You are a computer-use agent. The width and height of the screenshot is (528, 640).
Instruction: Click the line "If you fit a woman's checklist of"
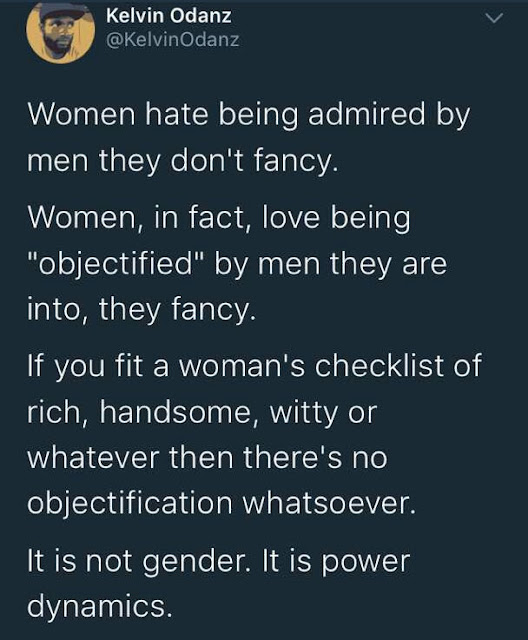255,366
